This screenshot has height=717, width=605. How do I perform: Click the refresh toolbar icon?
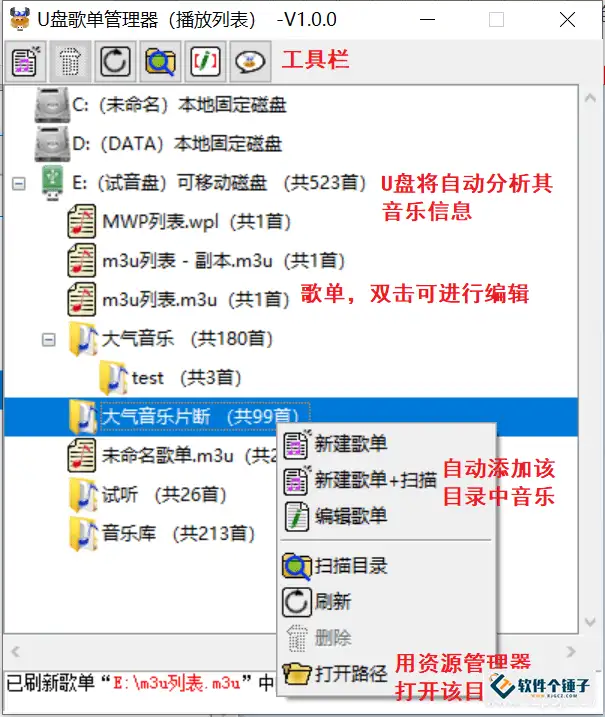(x=115, y=61)
